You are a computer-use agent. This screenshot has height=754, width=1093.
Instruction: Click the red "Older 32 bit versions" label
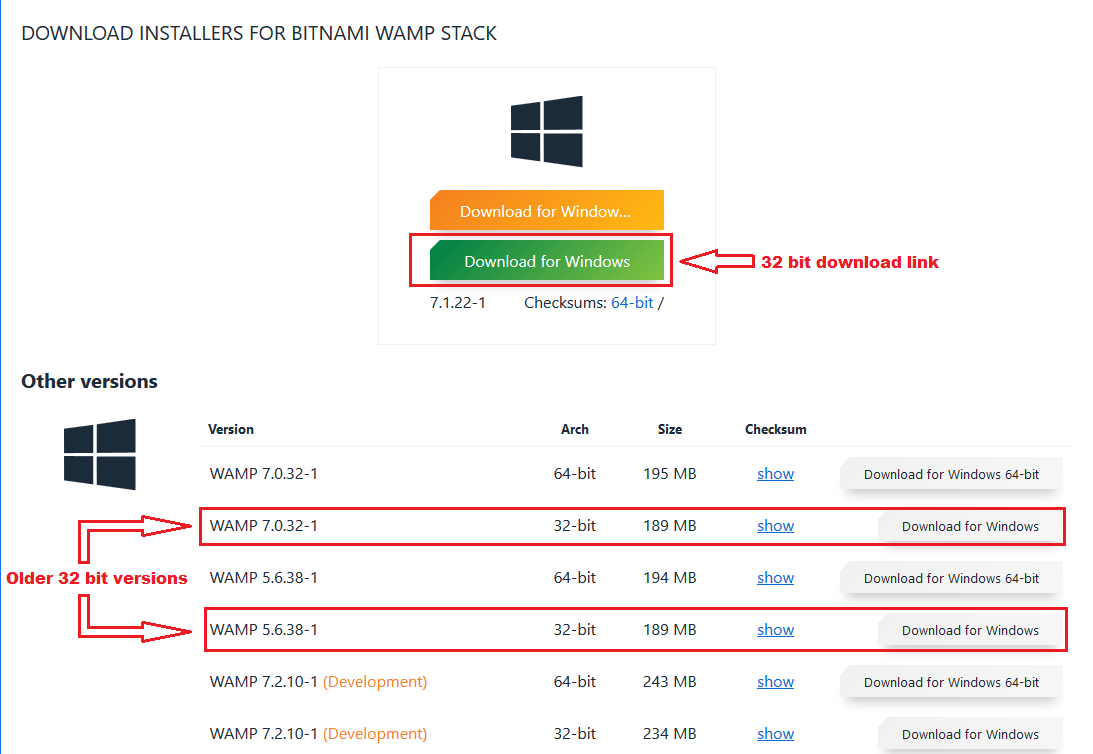[x=97, y=578]
